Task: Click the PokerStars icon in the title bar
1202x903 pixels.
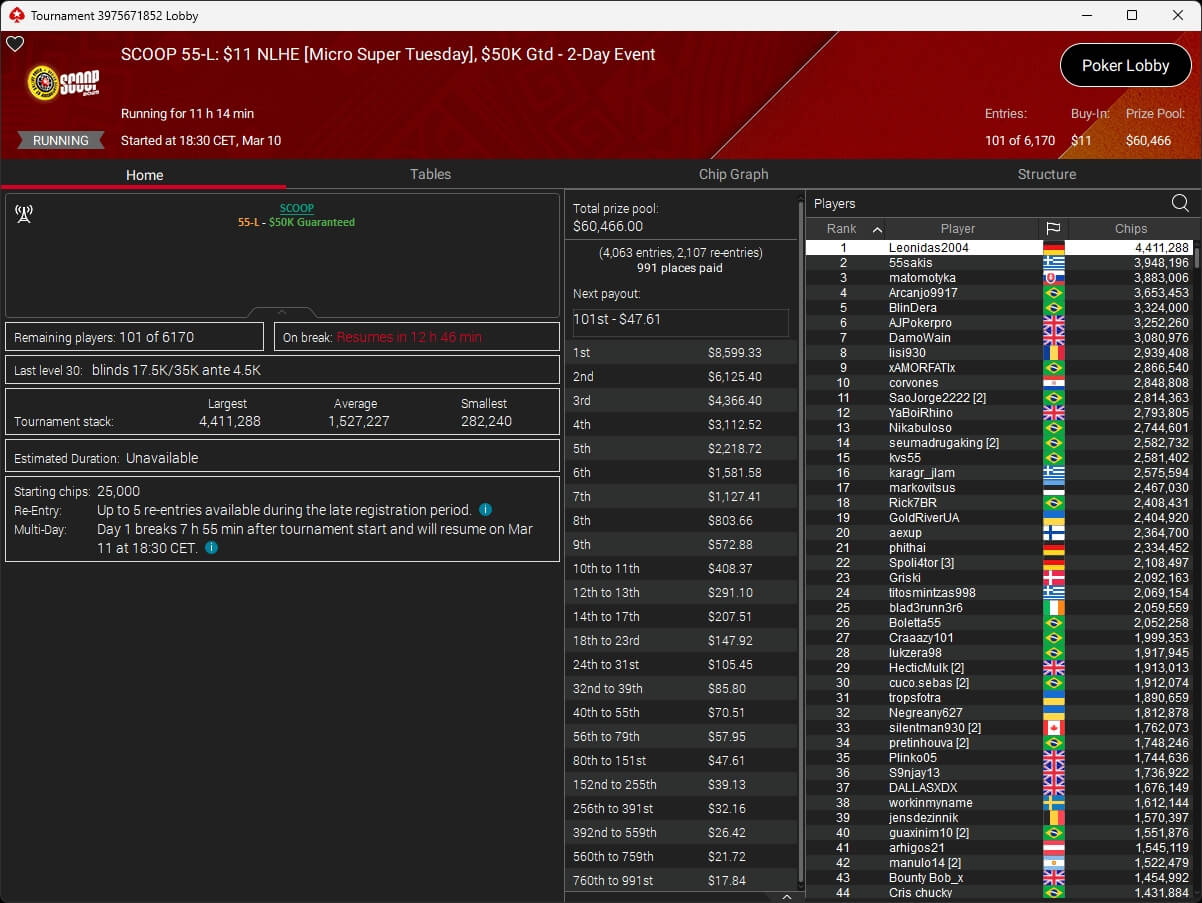Action: click(x=15, y=15)
